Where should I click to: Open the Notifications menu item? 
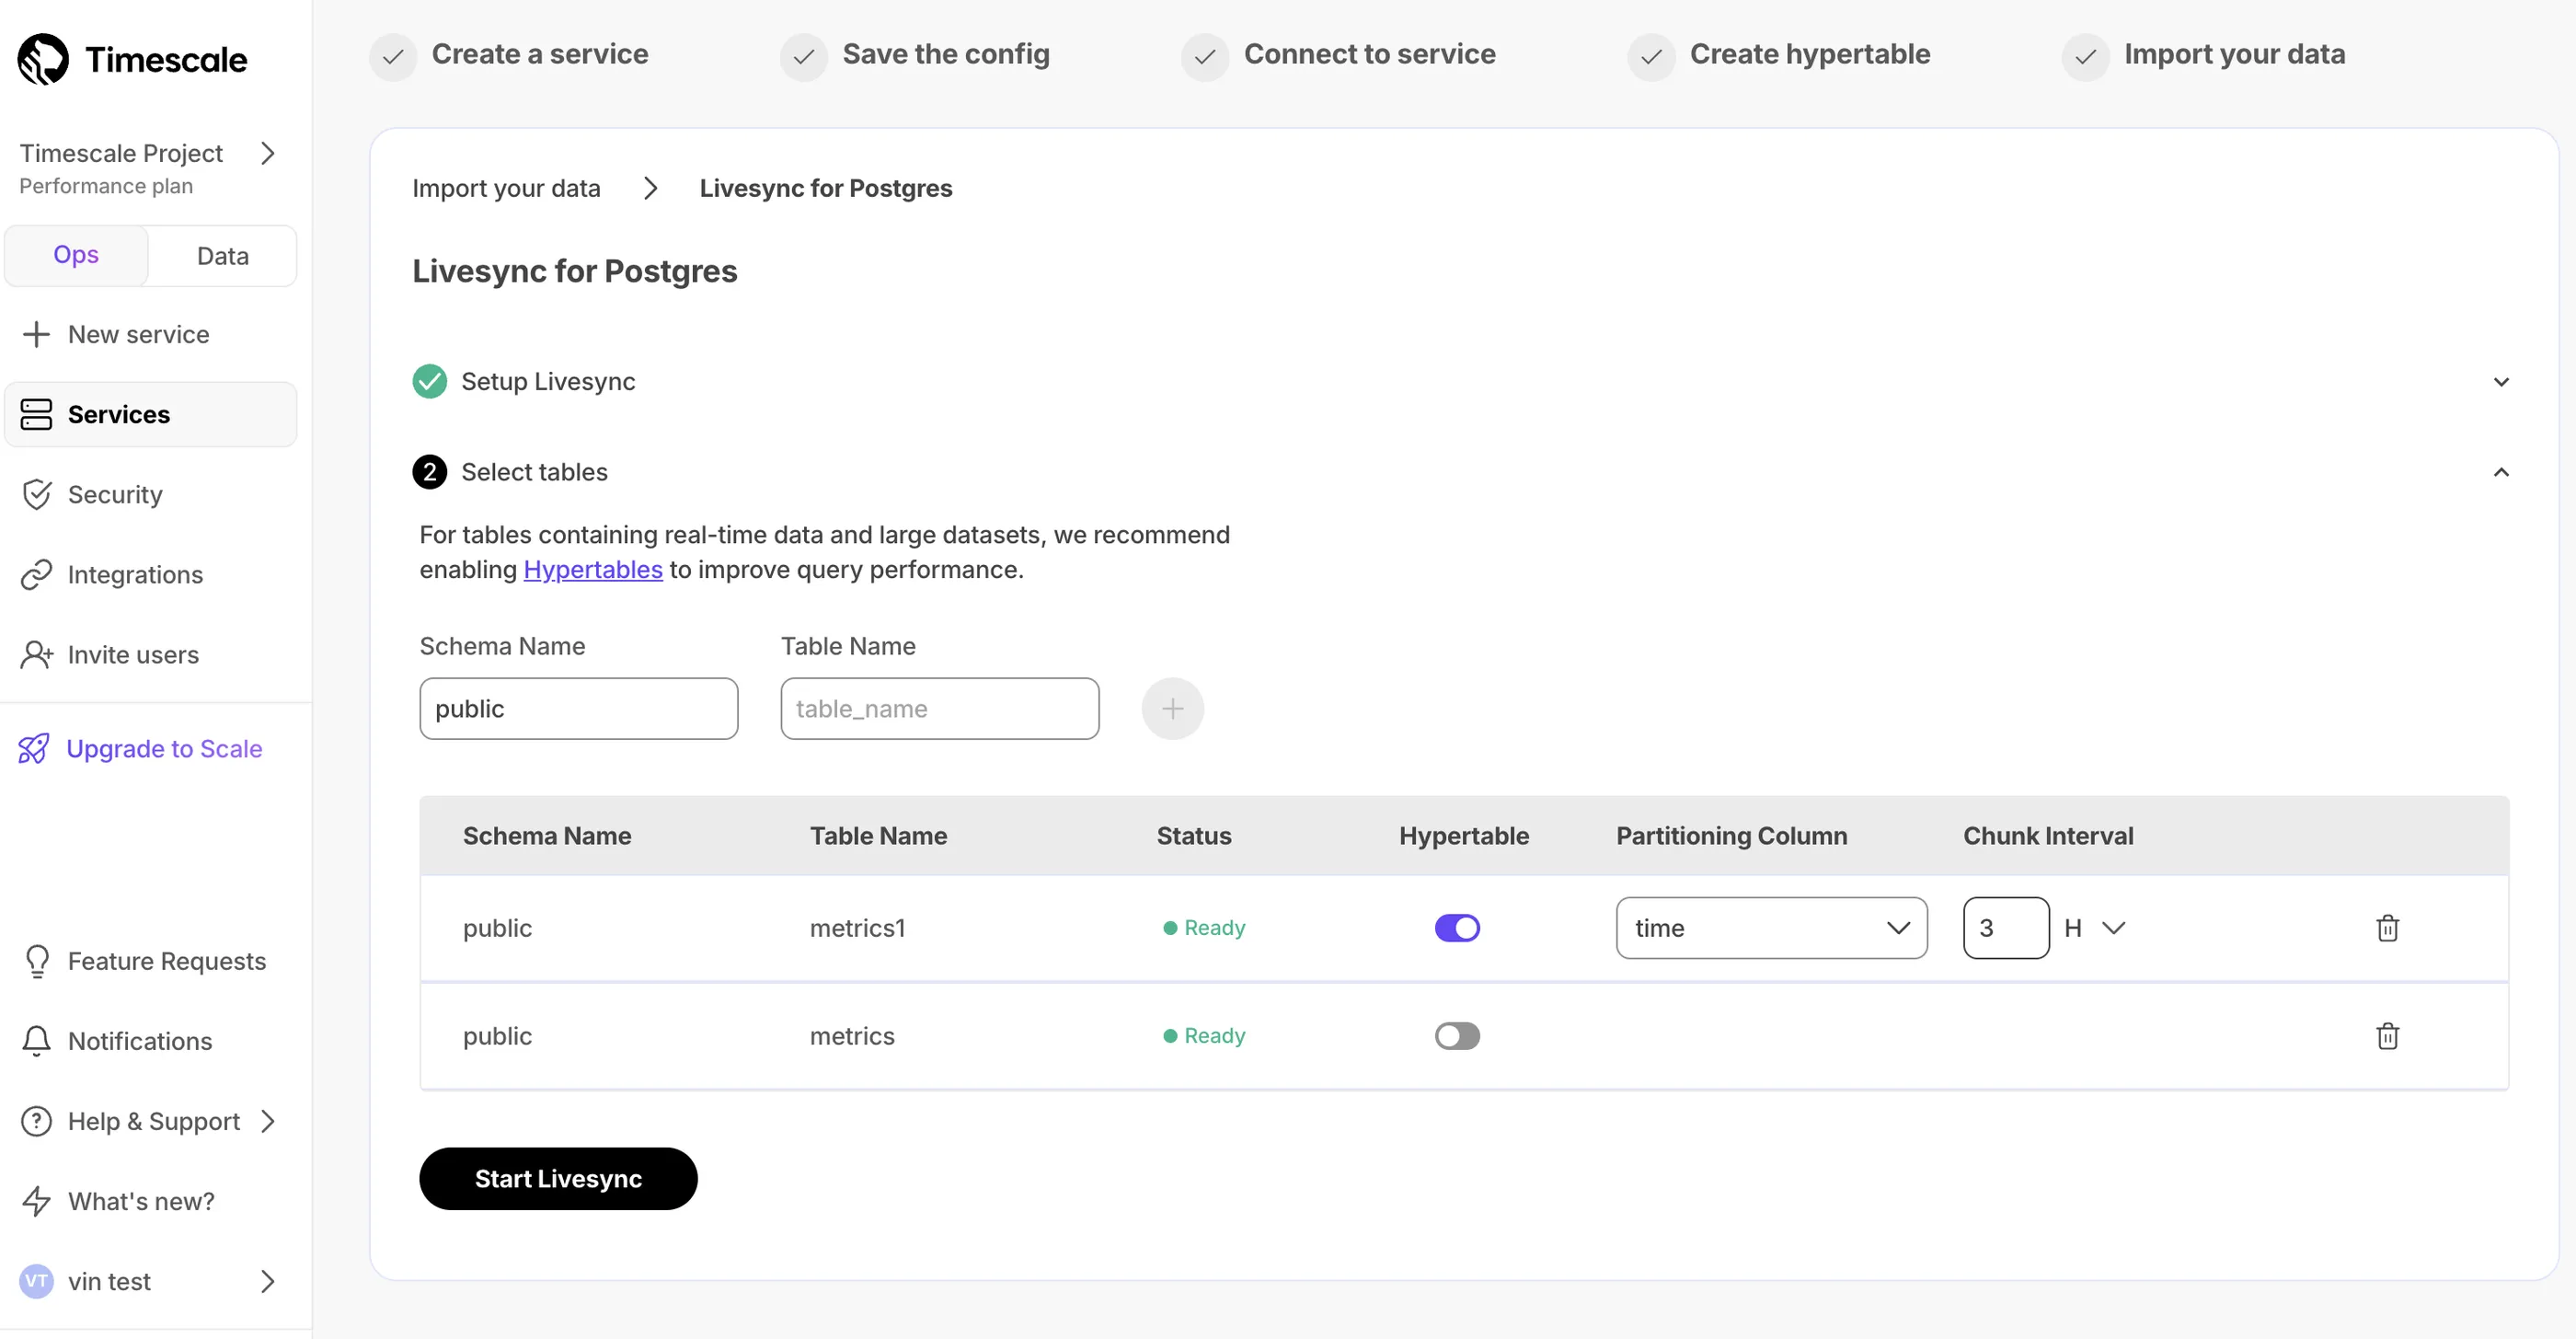coord(150,1040)
